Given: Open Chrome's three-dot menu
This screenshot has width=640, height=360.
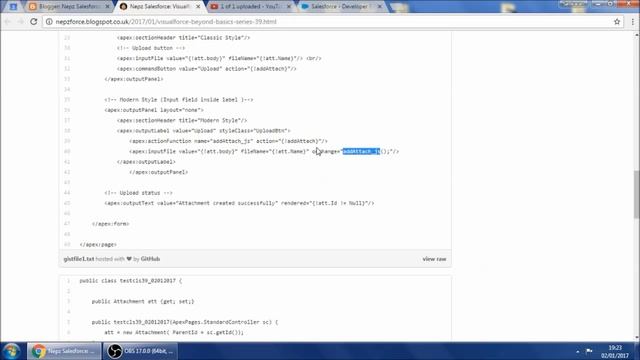Looking at the screenshot, I should pos(632,22).
